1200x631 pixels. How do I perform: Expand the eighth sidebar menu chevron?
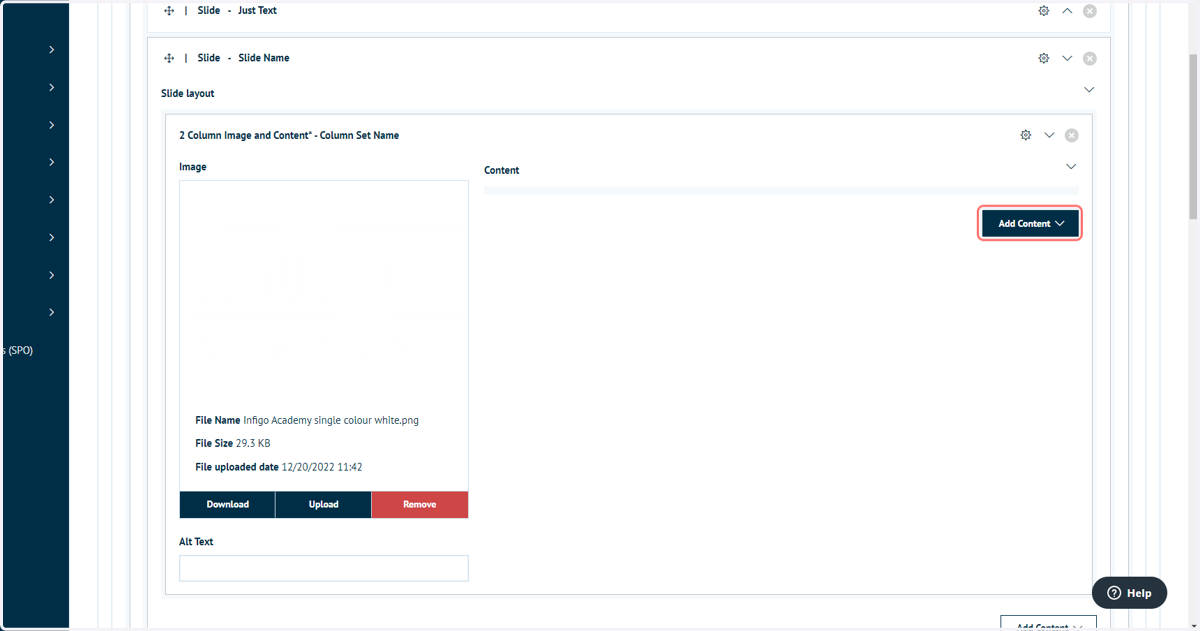[x=51, y=313]
